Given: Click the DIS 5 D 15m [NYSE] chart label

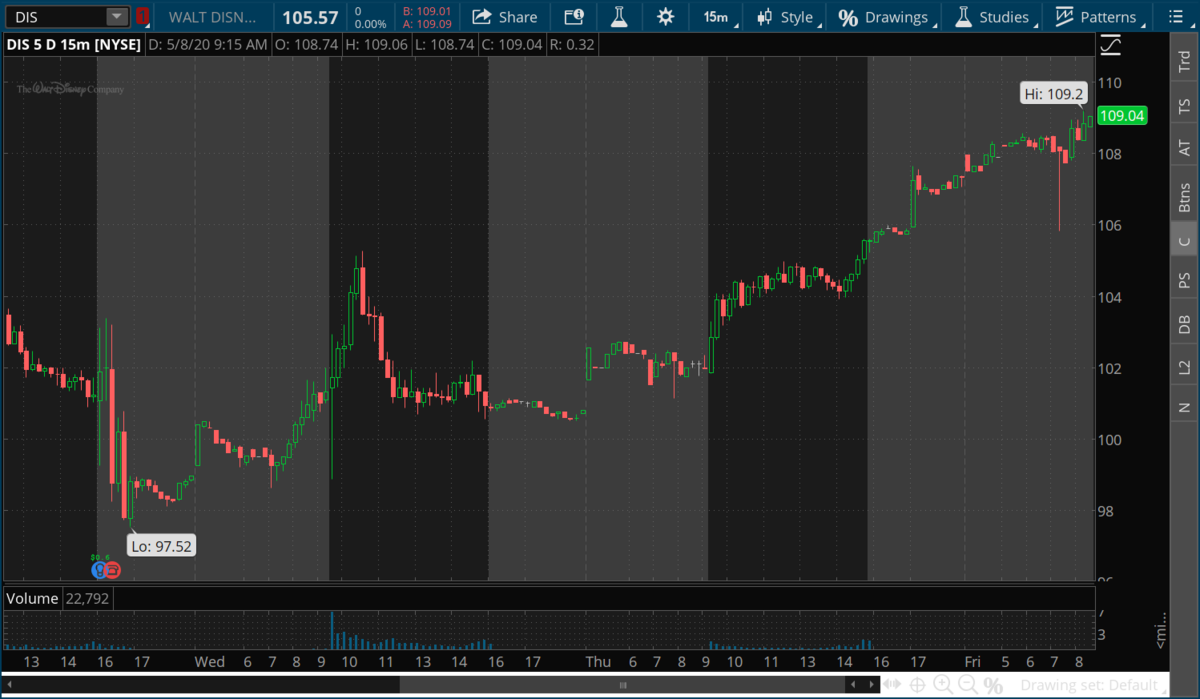Looking at the screenshot, I should (72, 45).
